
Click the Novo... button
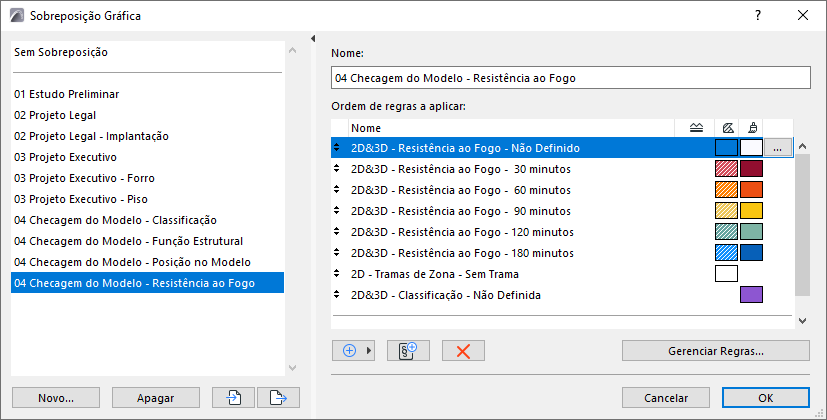[x=56, y=397]
